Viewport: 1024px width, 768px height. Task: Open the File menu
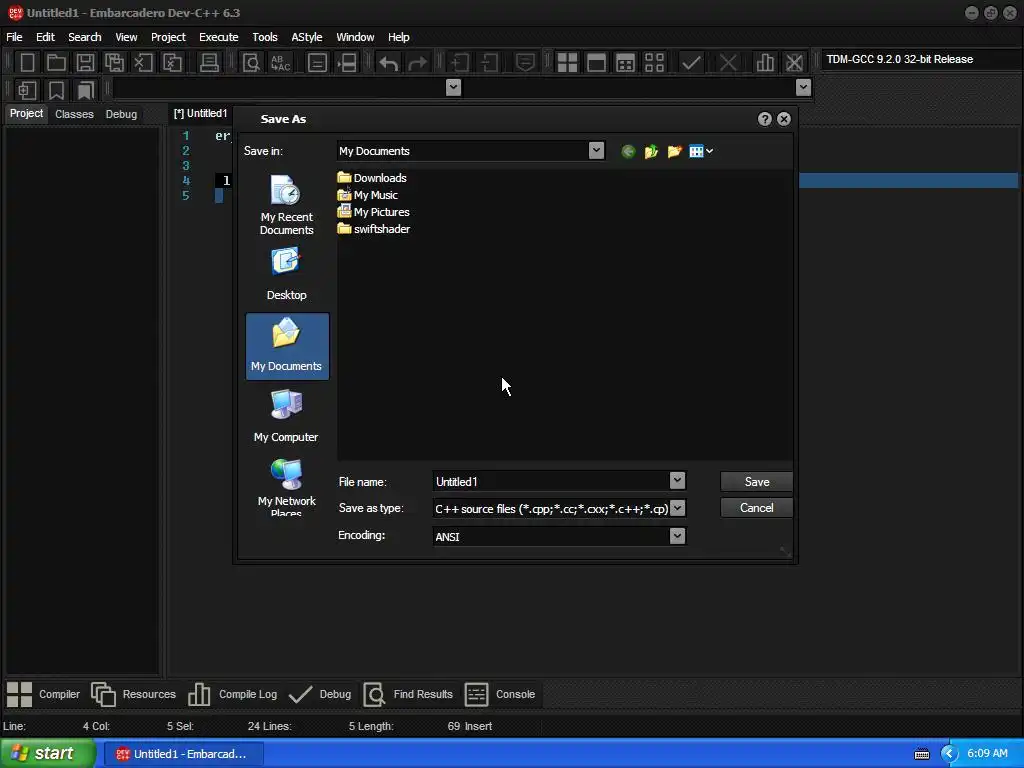coord(14,37)
